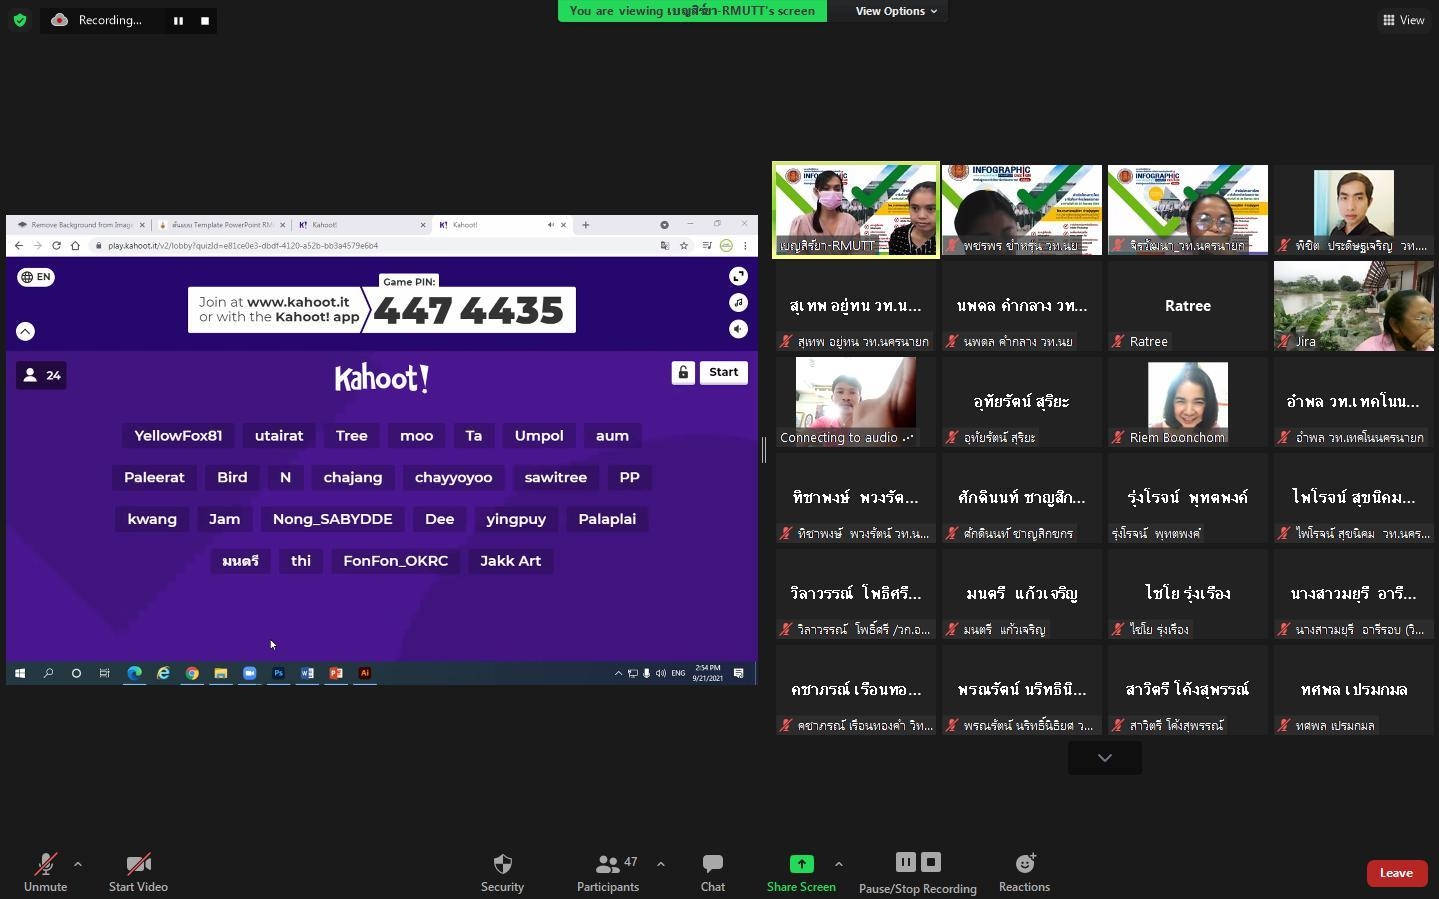
Task: Click the Kahoot Start button
Action: [x=724, y=372]
